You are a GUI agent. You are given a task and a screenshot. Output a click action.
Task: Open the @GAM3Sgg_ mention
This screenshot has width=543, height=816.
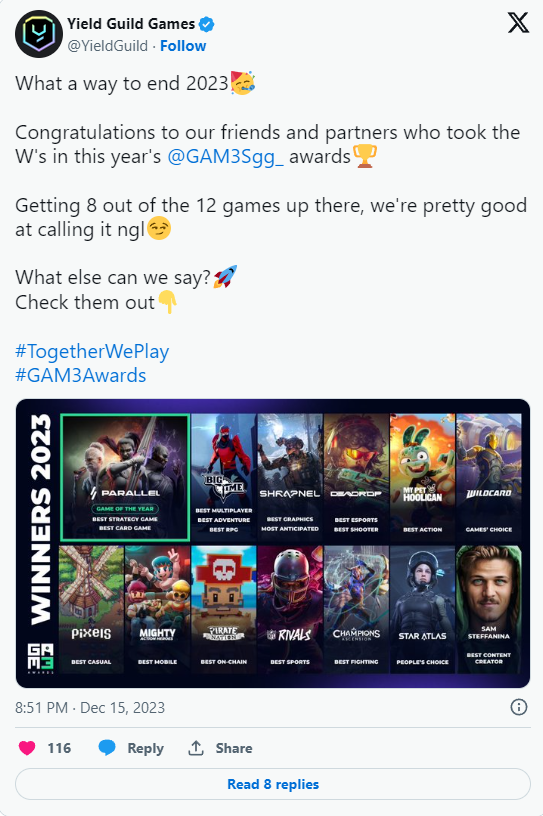[x=225, y=157]
